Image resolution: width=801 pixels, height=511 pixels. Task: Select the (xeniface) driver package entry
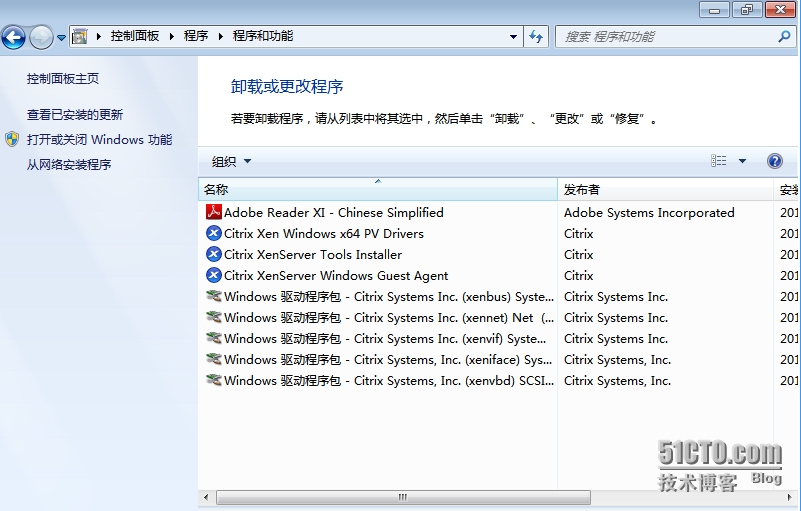pyautogui.click(x=388, y=359)
